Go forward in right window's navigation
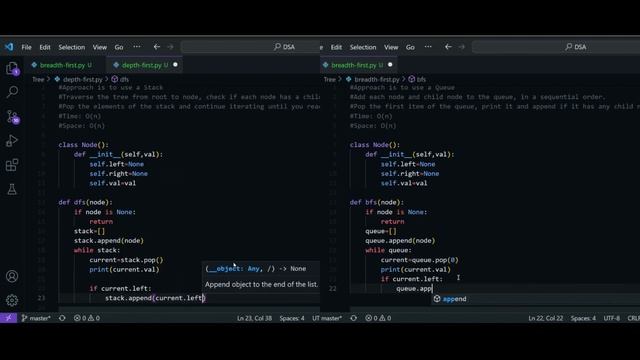Viewport: 640px width, 360px height. pyautogui.click(x=462, y=47)
